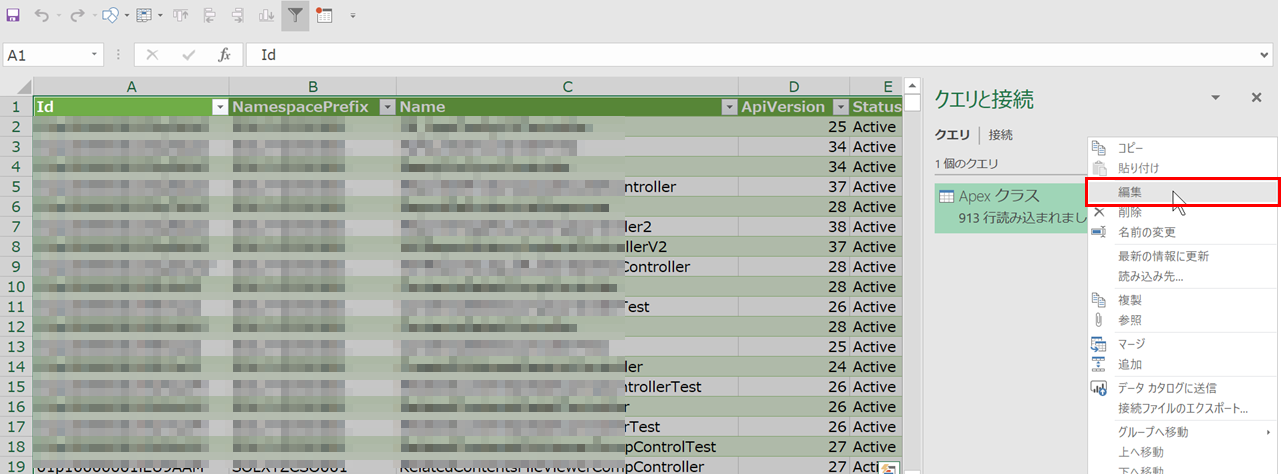Screen dimensions: 1281x474
Task: Cancel formula entry with the X icon
Action: coord(152,55)
